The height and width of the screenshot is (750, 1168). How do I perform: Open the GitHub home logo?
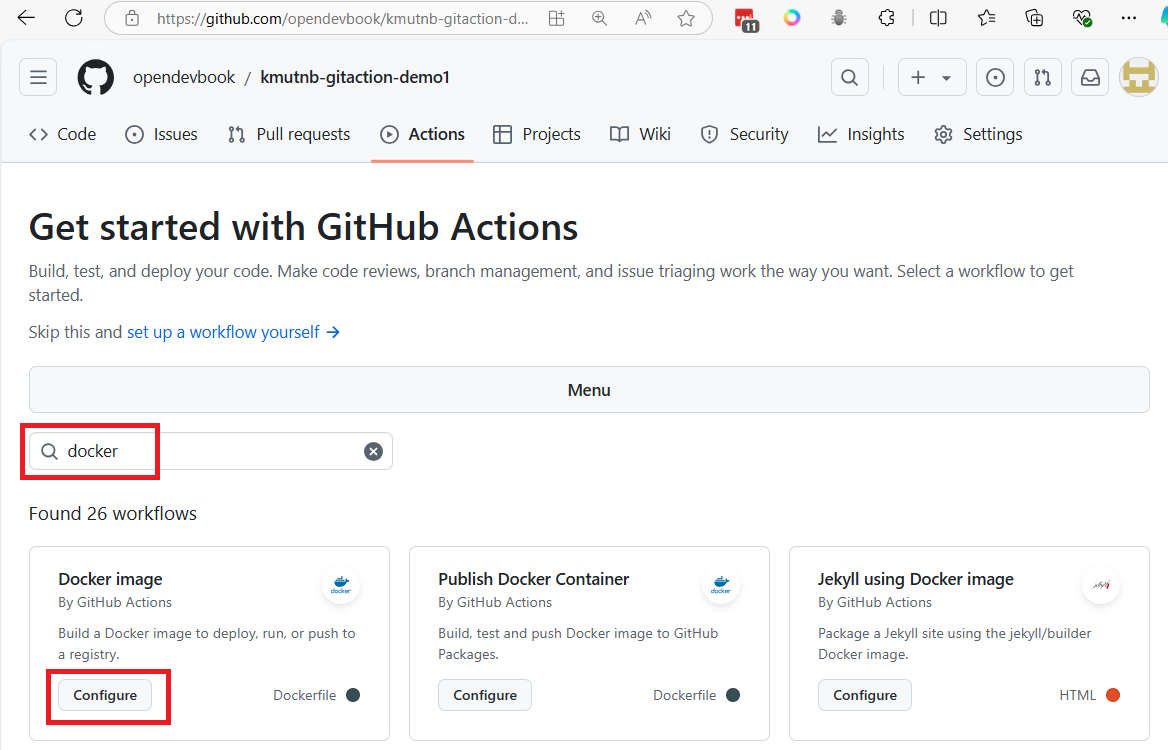click(96, 77)
